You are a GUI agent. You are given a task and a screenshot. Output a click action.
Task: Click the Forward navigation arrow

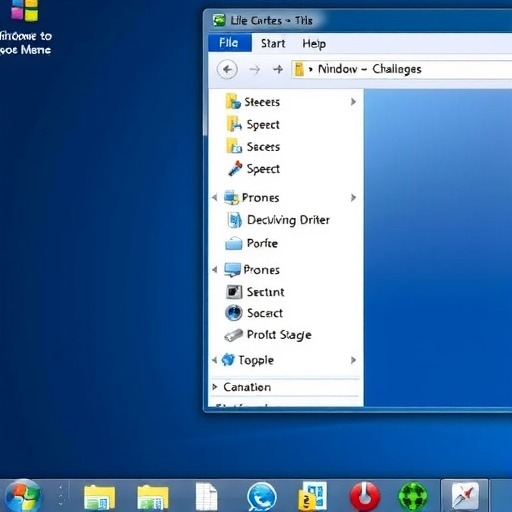255,70
